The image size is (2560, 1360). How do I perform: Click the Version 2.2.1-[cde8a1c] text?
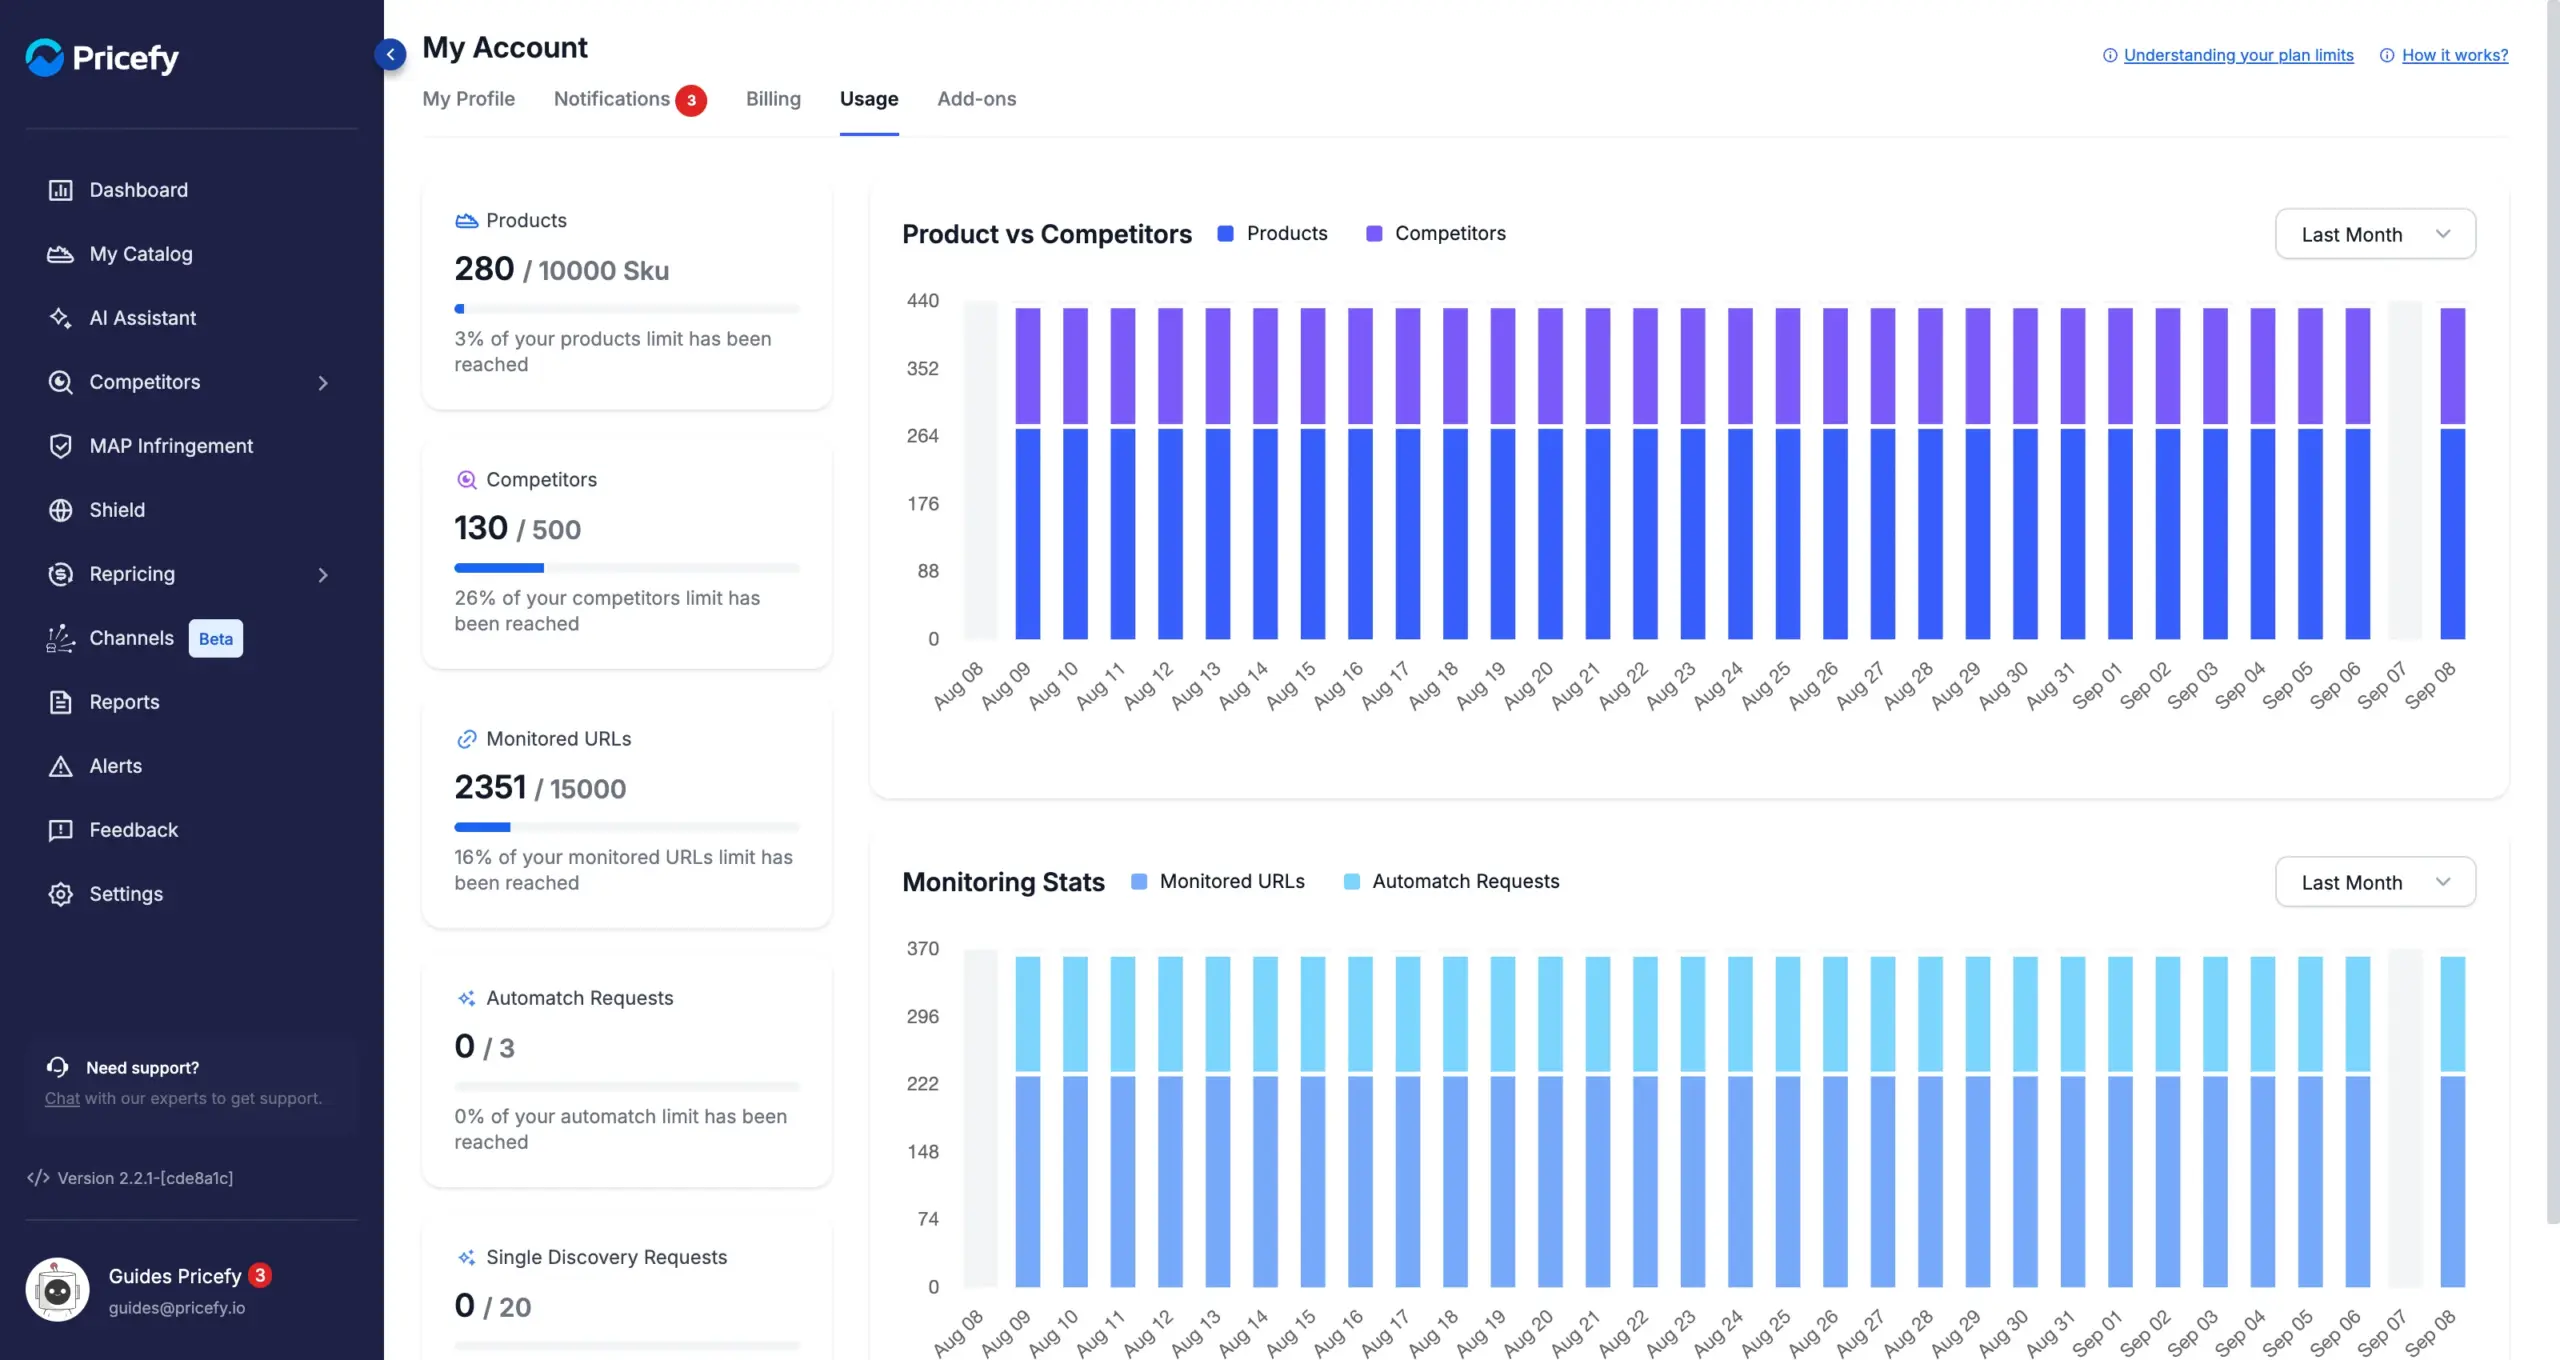145,1178
